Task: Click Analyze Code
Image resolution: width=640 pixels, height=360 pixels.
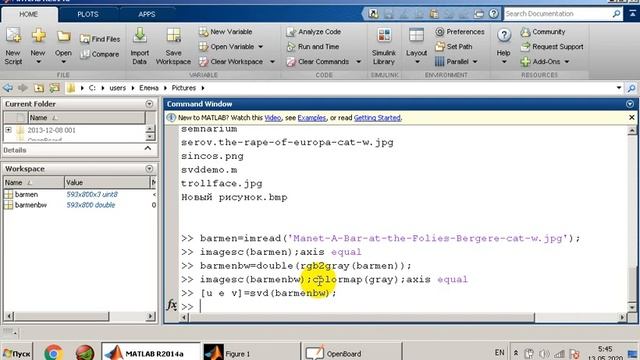Action: (x=313, y=32)
